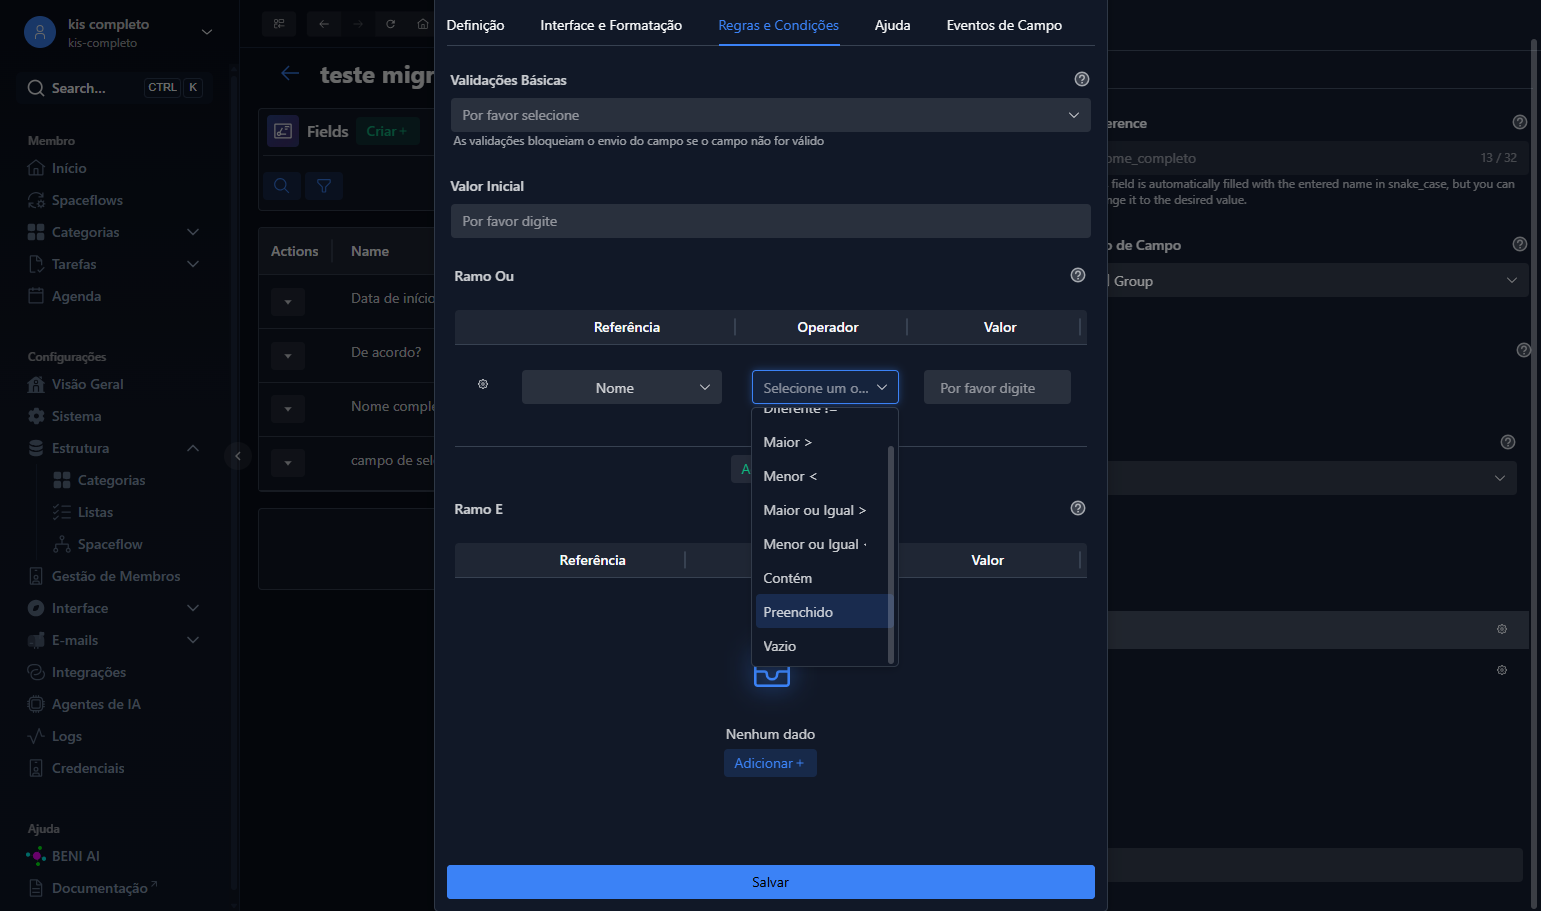The height and width of the screenshot is (911, 1541).
Task: Click the Integrações icon in sidebar
Action: (36, 672)
